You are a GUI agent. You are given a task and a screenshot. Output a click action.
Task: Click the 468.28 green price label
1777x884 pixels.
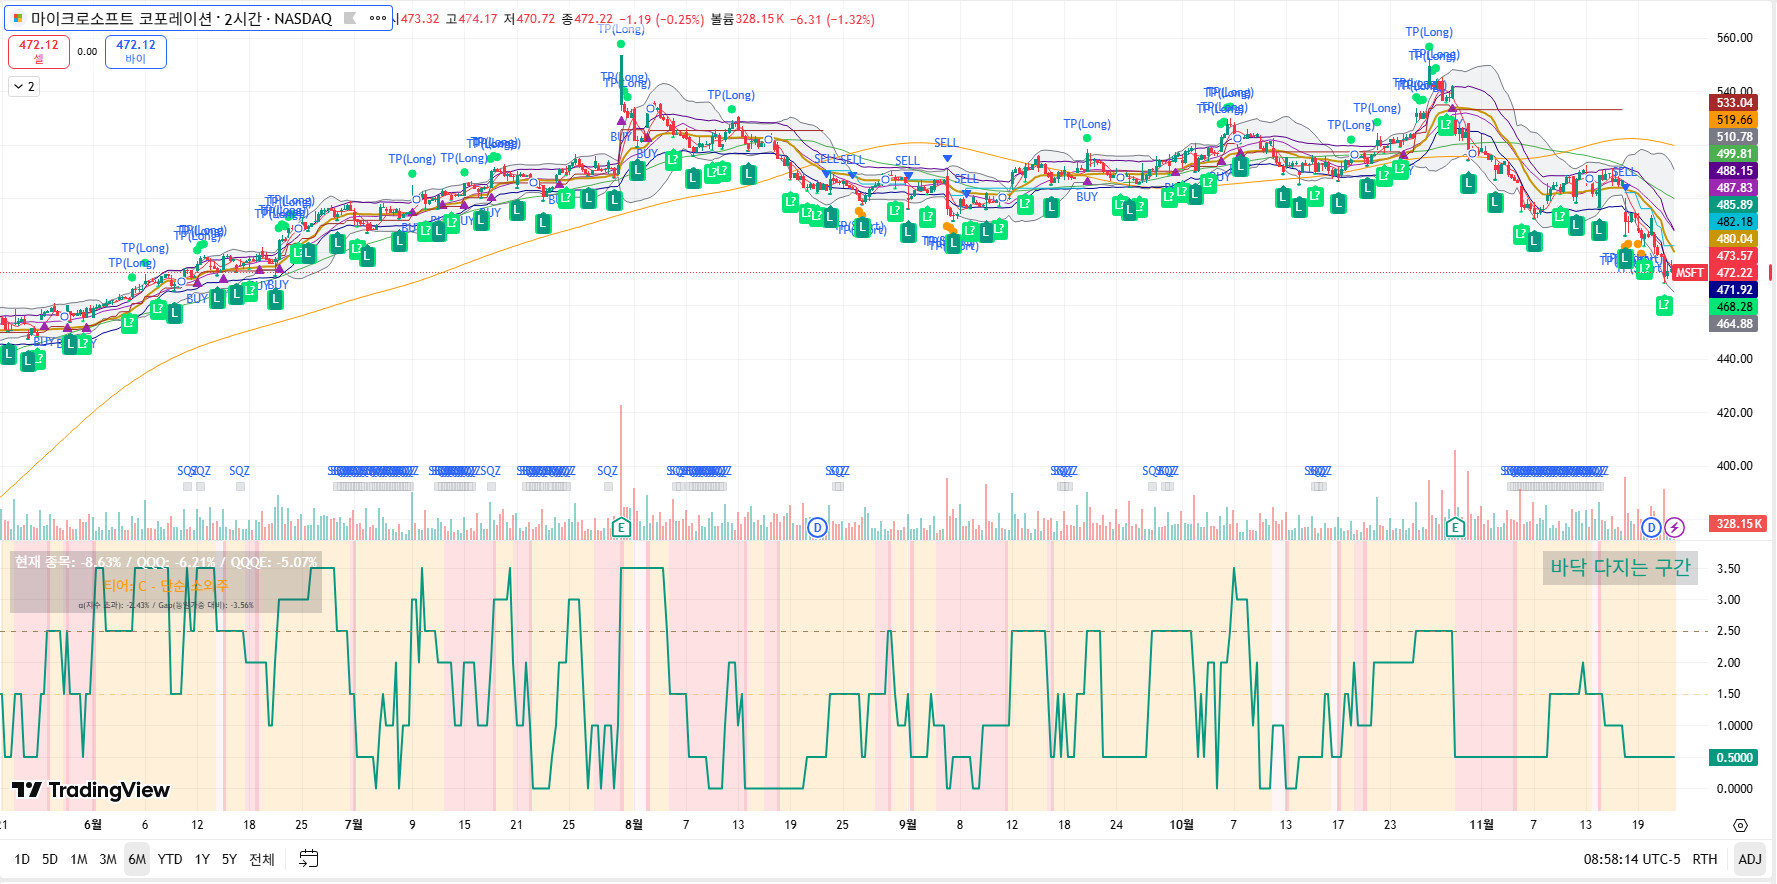[1734, 307]
